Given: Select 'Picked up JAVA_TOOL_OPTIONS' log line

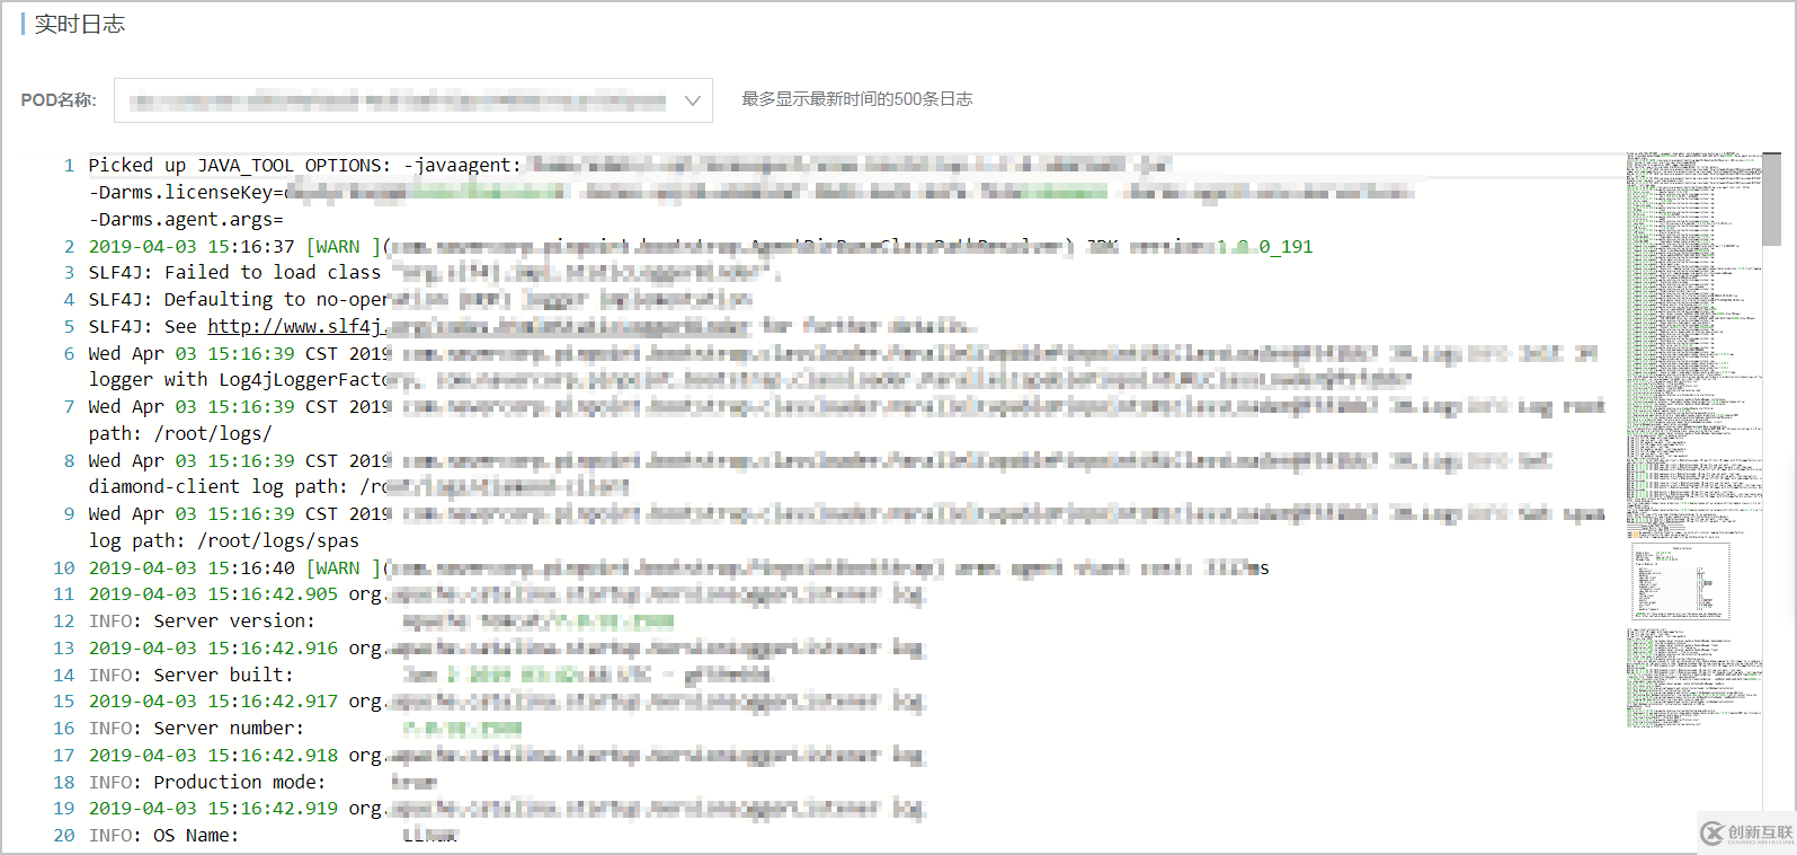Looking at the screenshot, I should [x=630, y=165].
